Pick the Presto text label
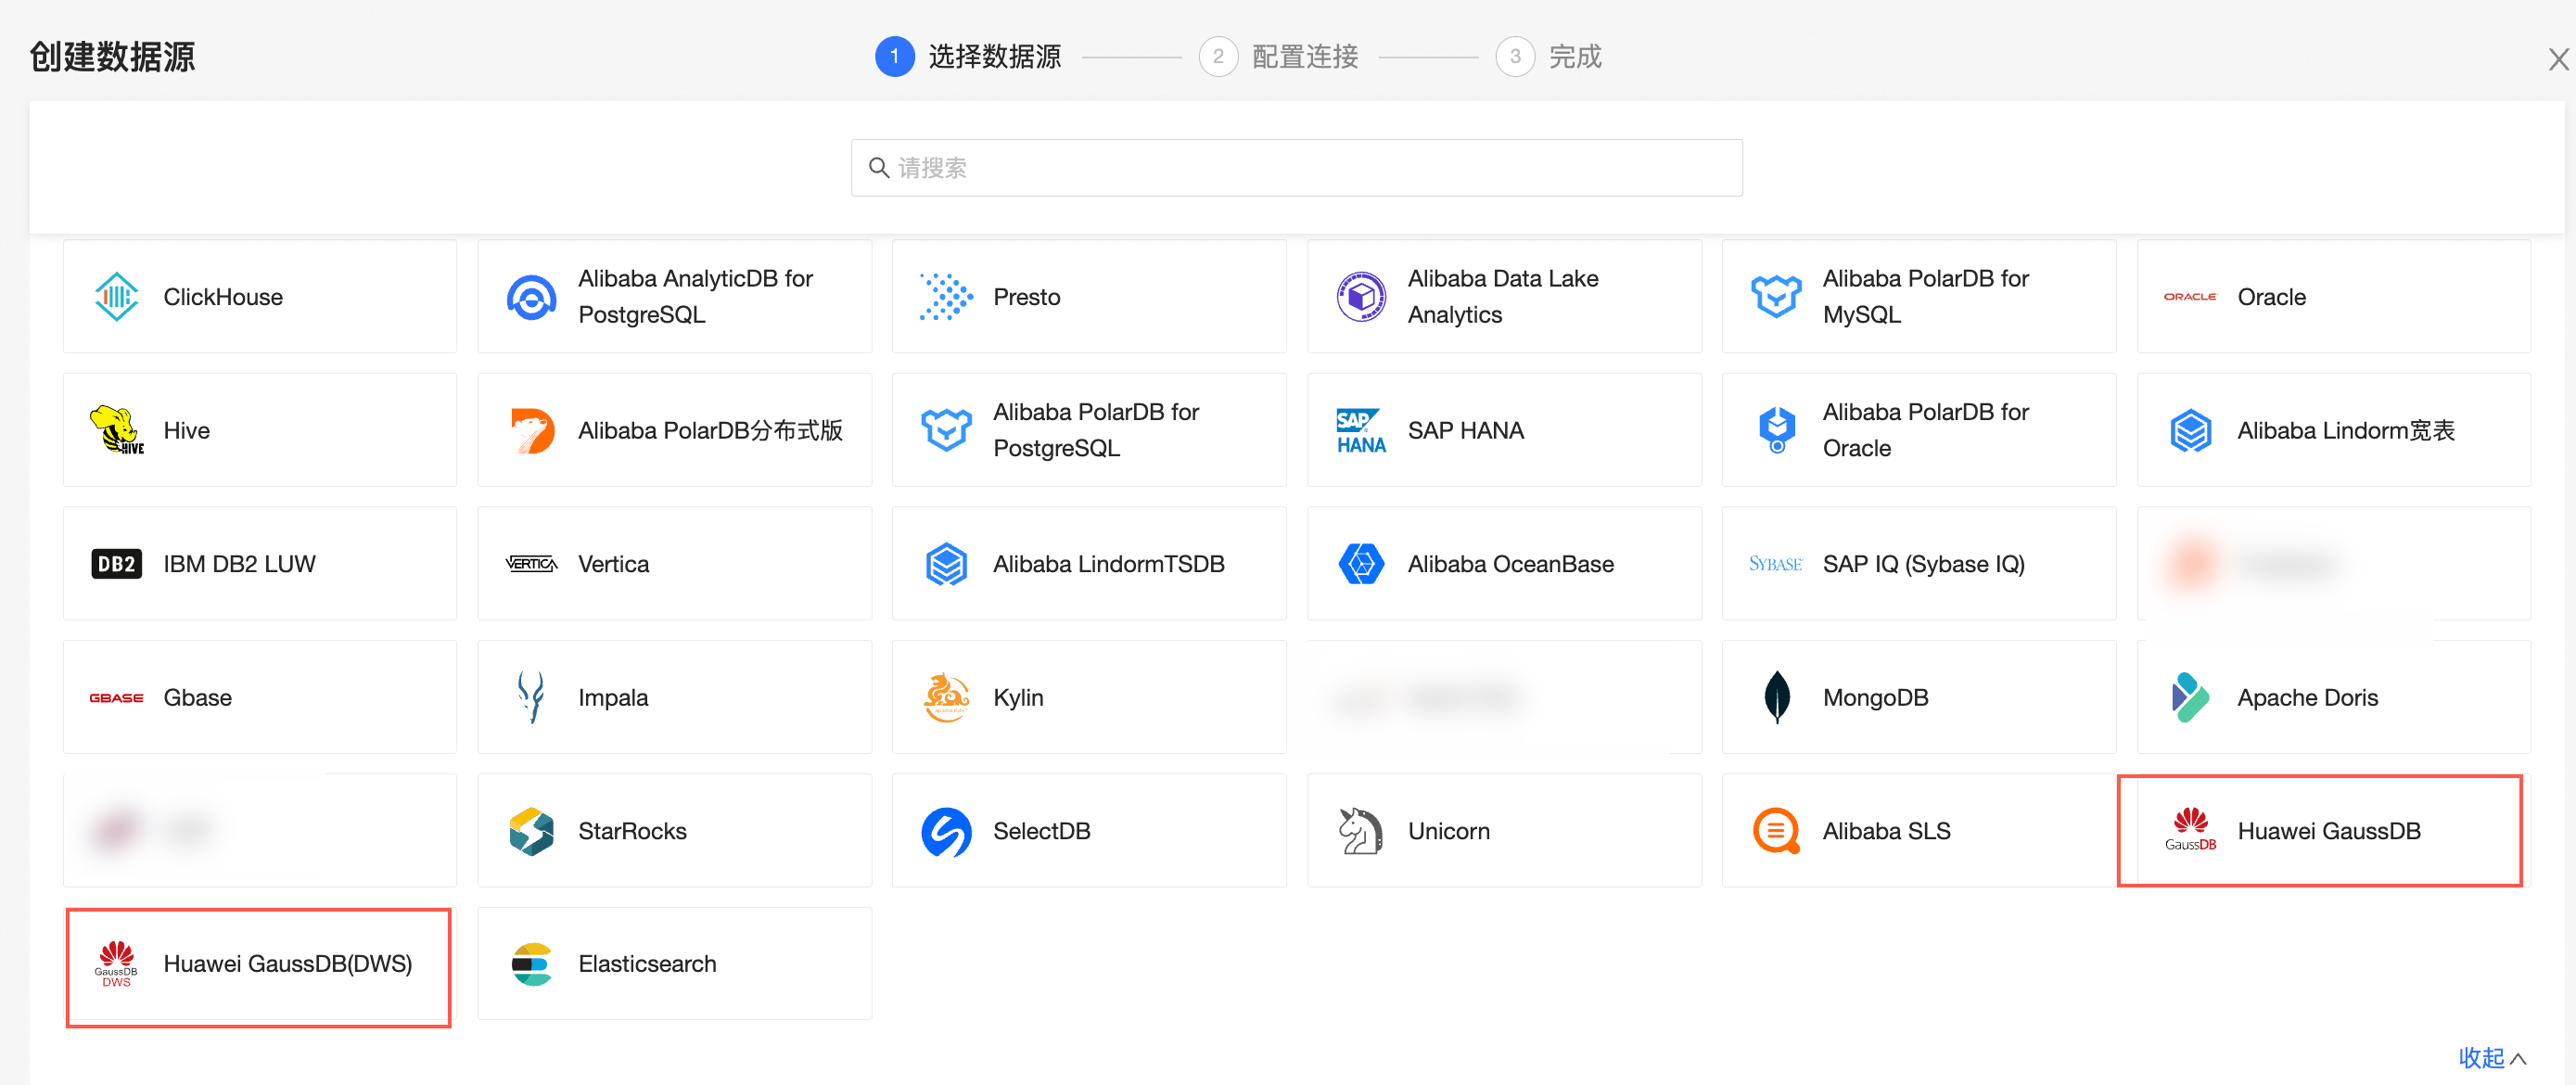 (1026, 297)
